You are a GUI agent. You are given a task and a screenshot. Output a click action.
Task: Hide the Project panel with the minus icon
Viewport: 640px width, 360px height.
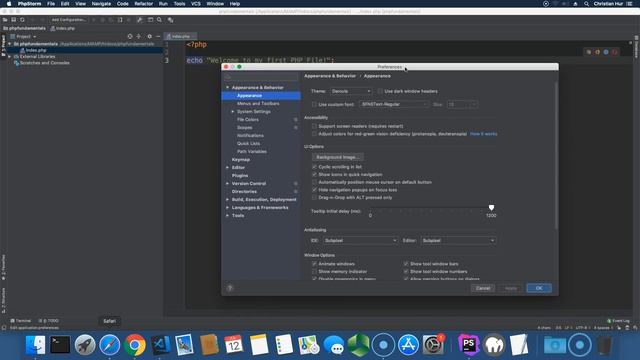point(158,36)
